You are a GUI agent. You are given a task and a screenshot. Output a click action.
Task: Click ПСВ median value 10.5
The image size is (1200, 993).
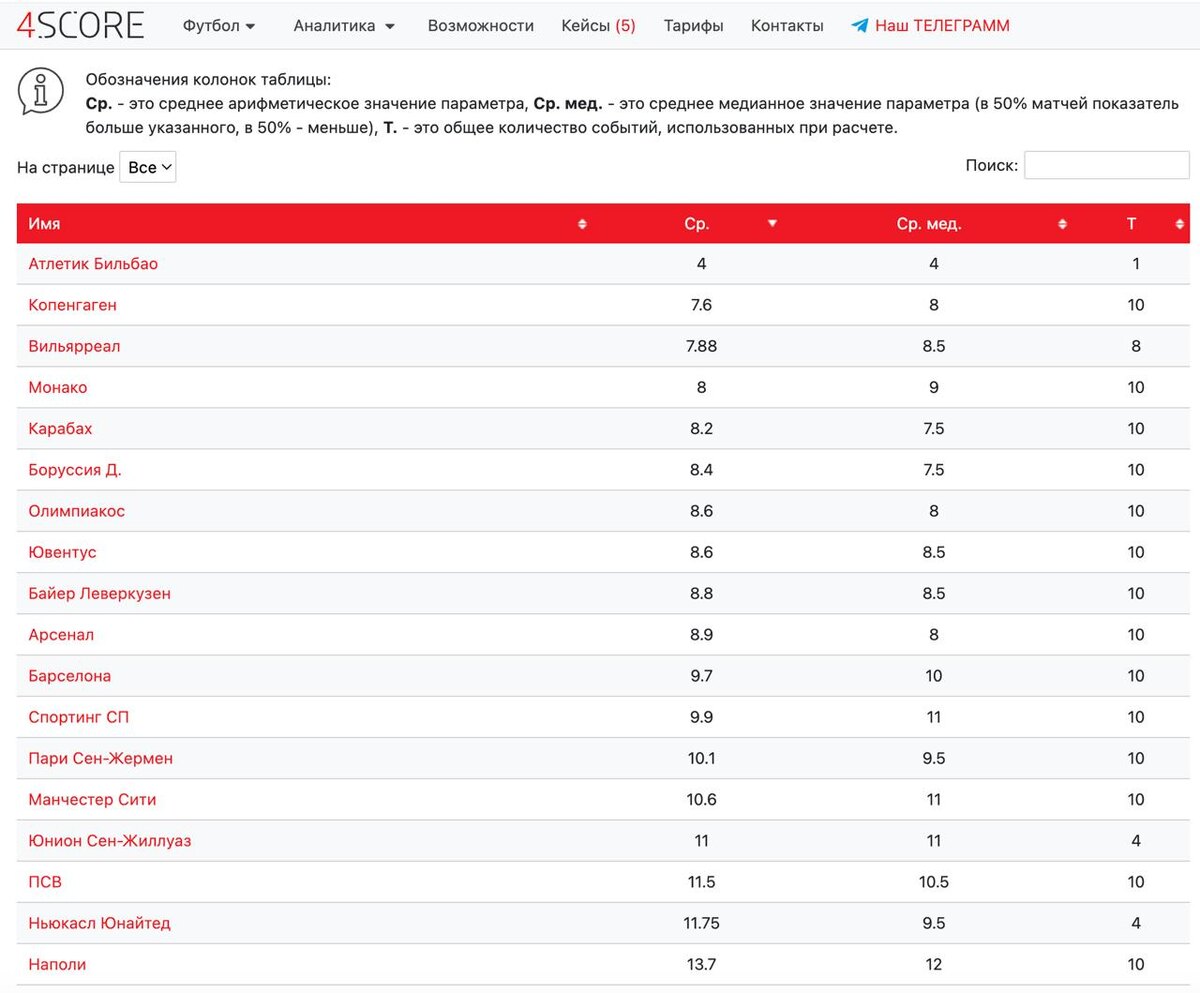tap(934, 882)
